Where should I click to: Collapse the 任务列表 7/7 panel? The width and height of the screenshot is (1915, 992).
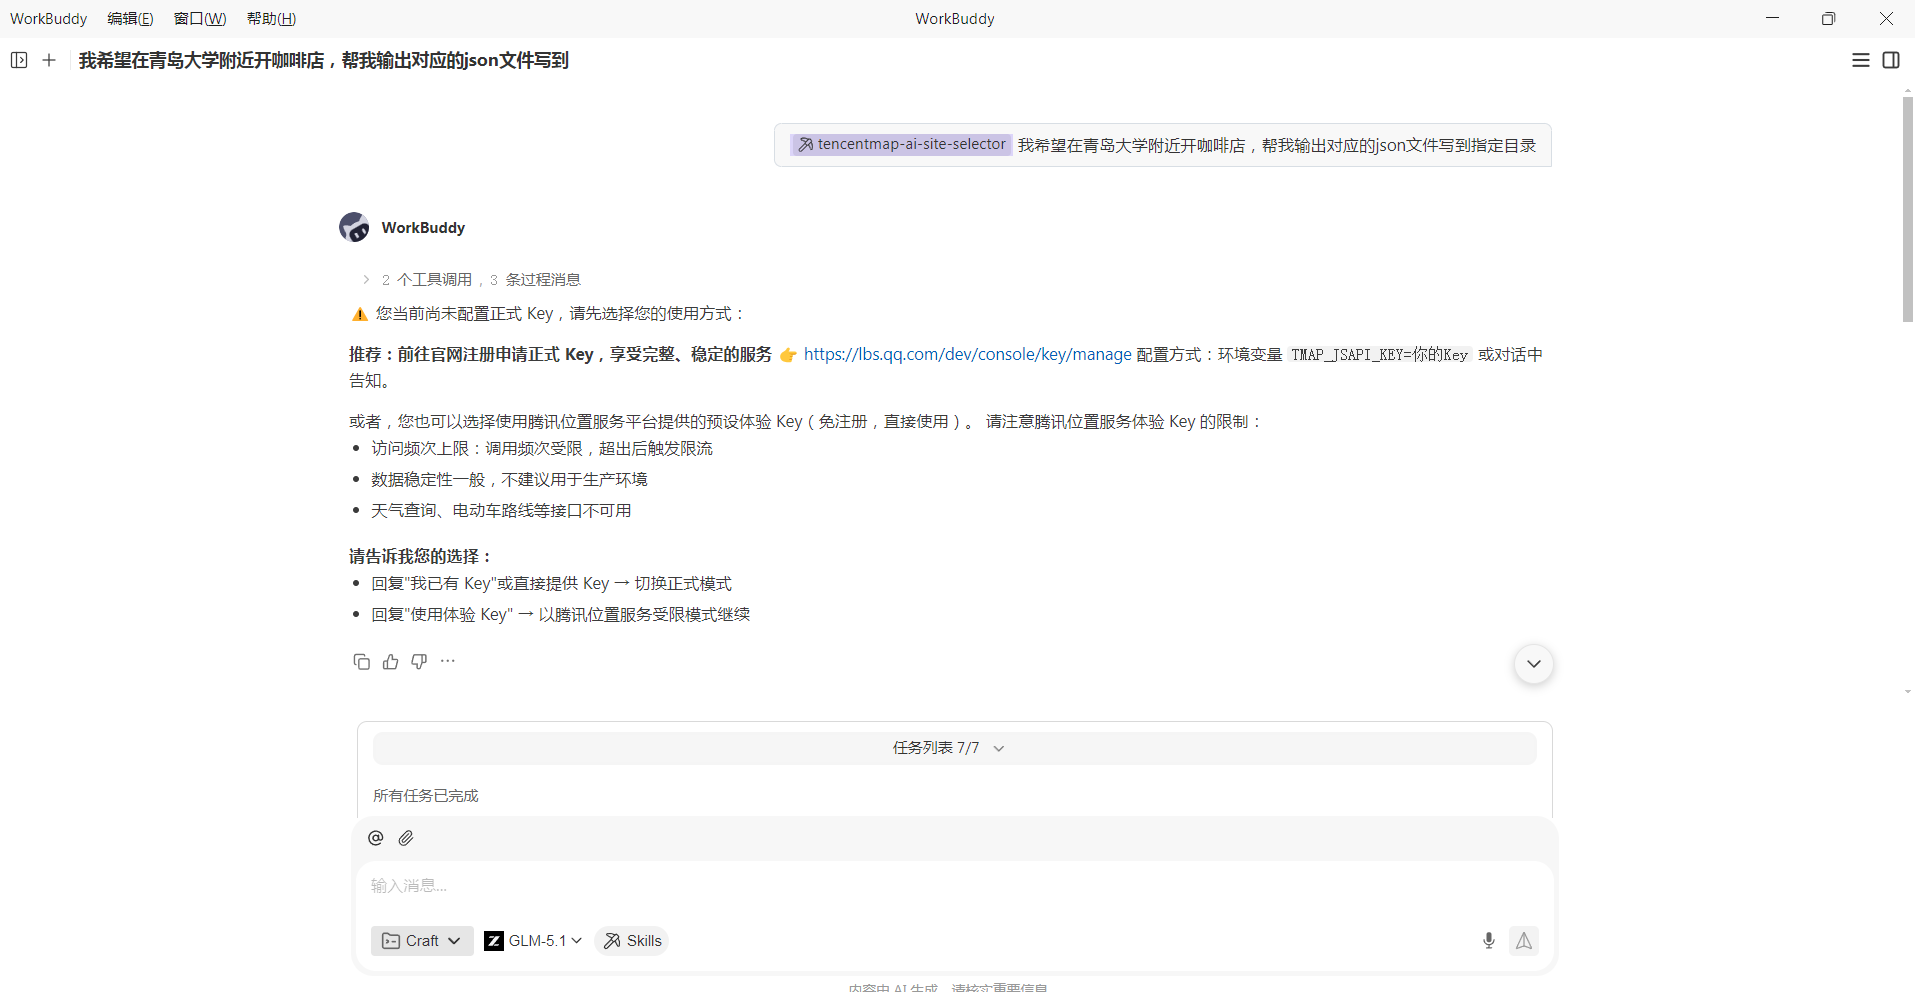[x=955, y=748]
